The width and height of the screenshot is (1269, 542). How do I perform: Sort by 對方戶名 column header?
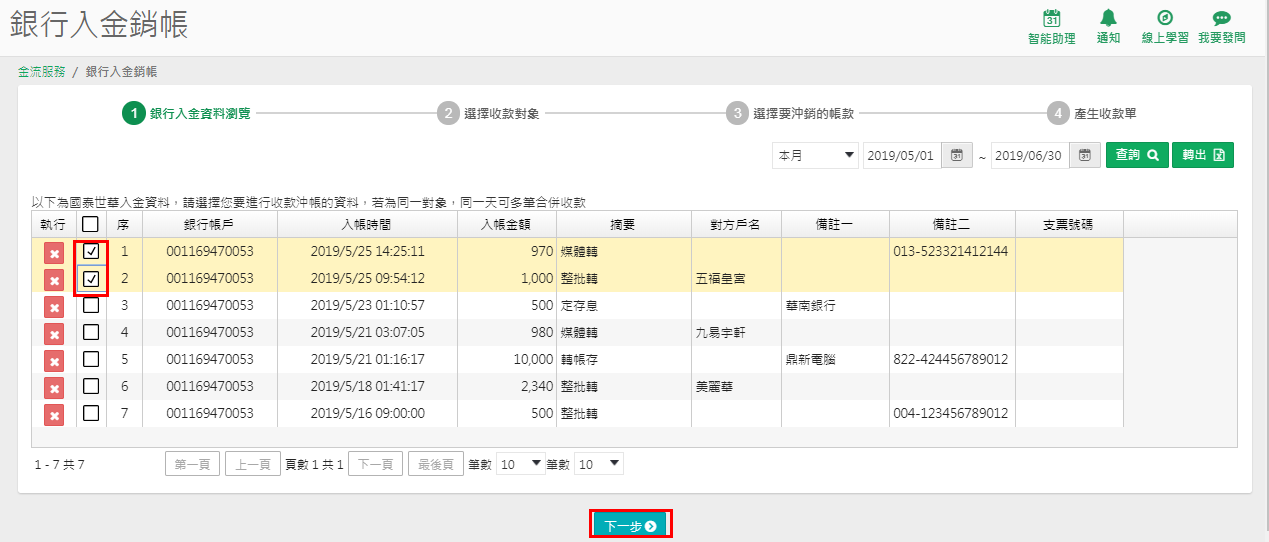point(736,224)
